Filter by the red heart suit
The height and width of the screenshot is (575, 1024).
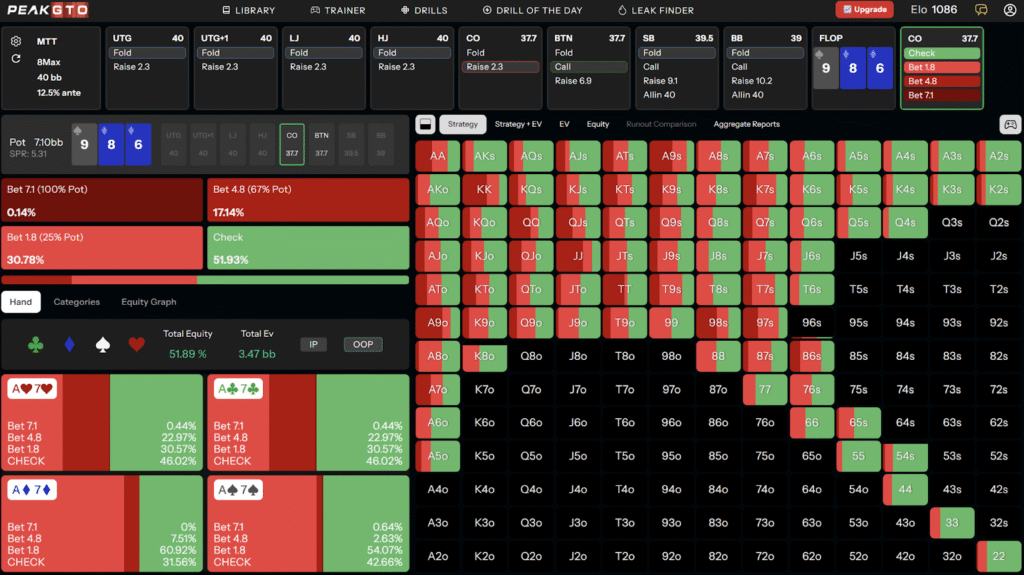pyautogui.click(x=136, y=345)
